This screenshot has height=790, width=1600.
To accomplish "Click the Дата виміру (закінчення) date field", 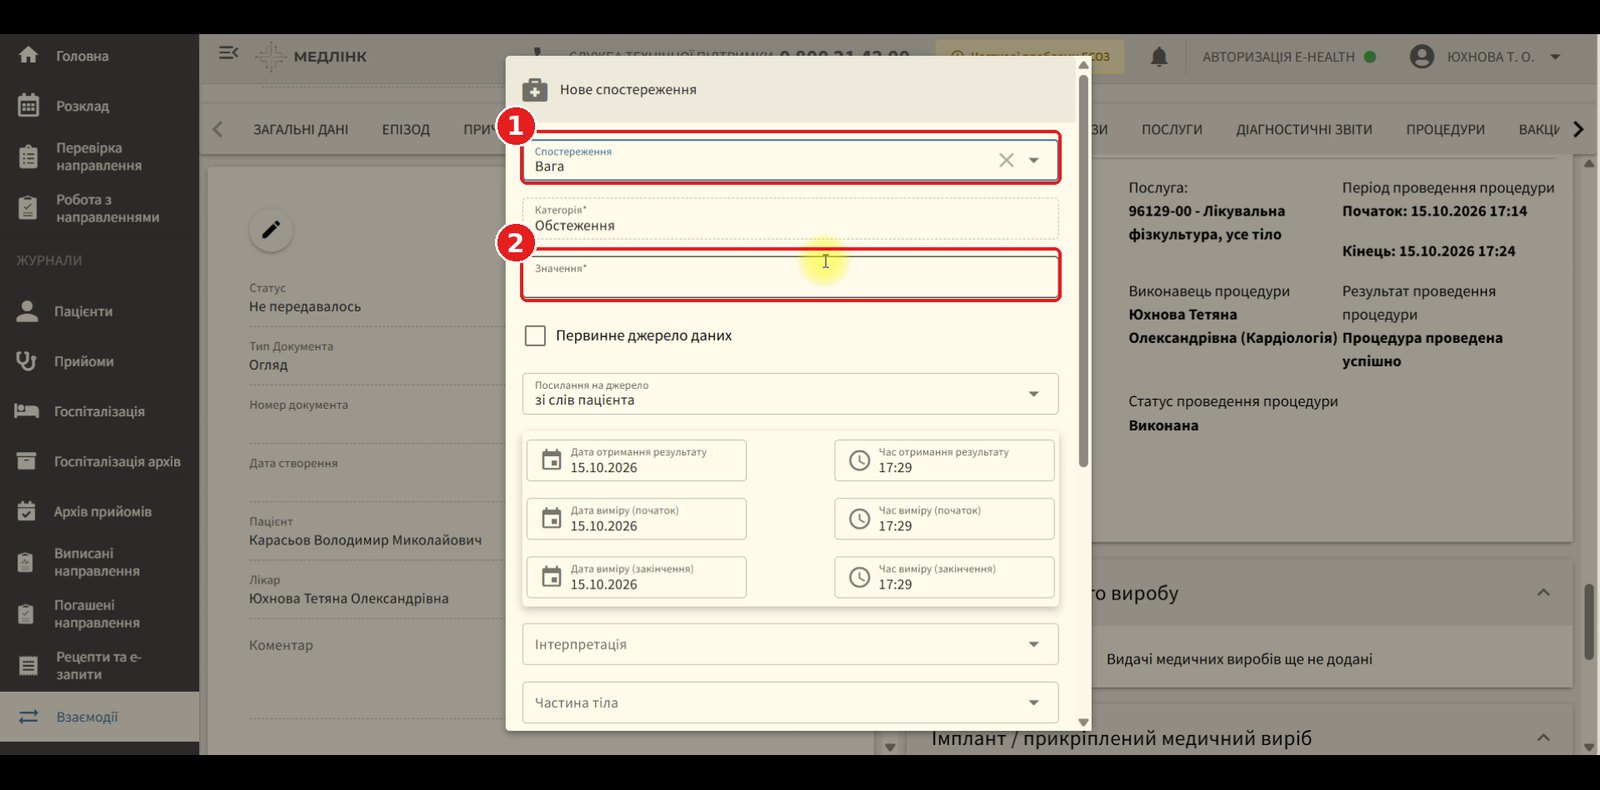I will pyautogui.click(x=637, y=577).
